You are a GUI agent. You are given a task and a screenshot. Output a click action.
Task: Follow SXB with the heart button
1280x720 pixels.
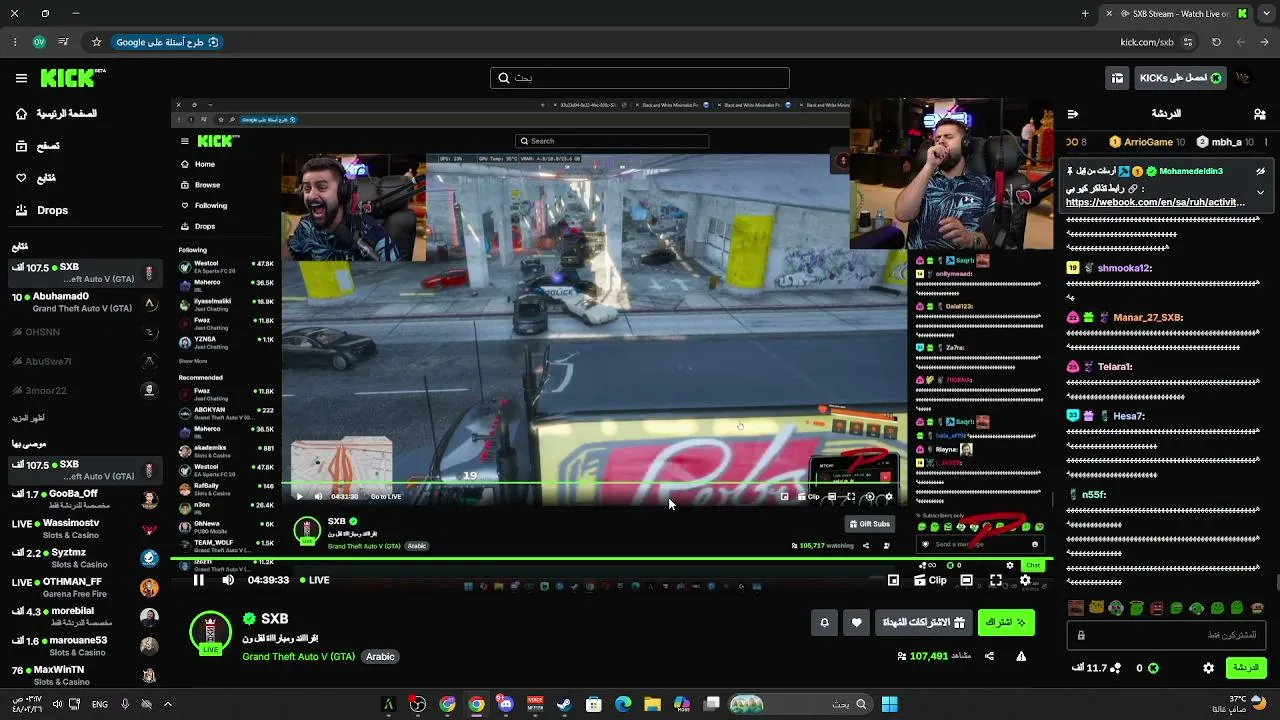856,623
